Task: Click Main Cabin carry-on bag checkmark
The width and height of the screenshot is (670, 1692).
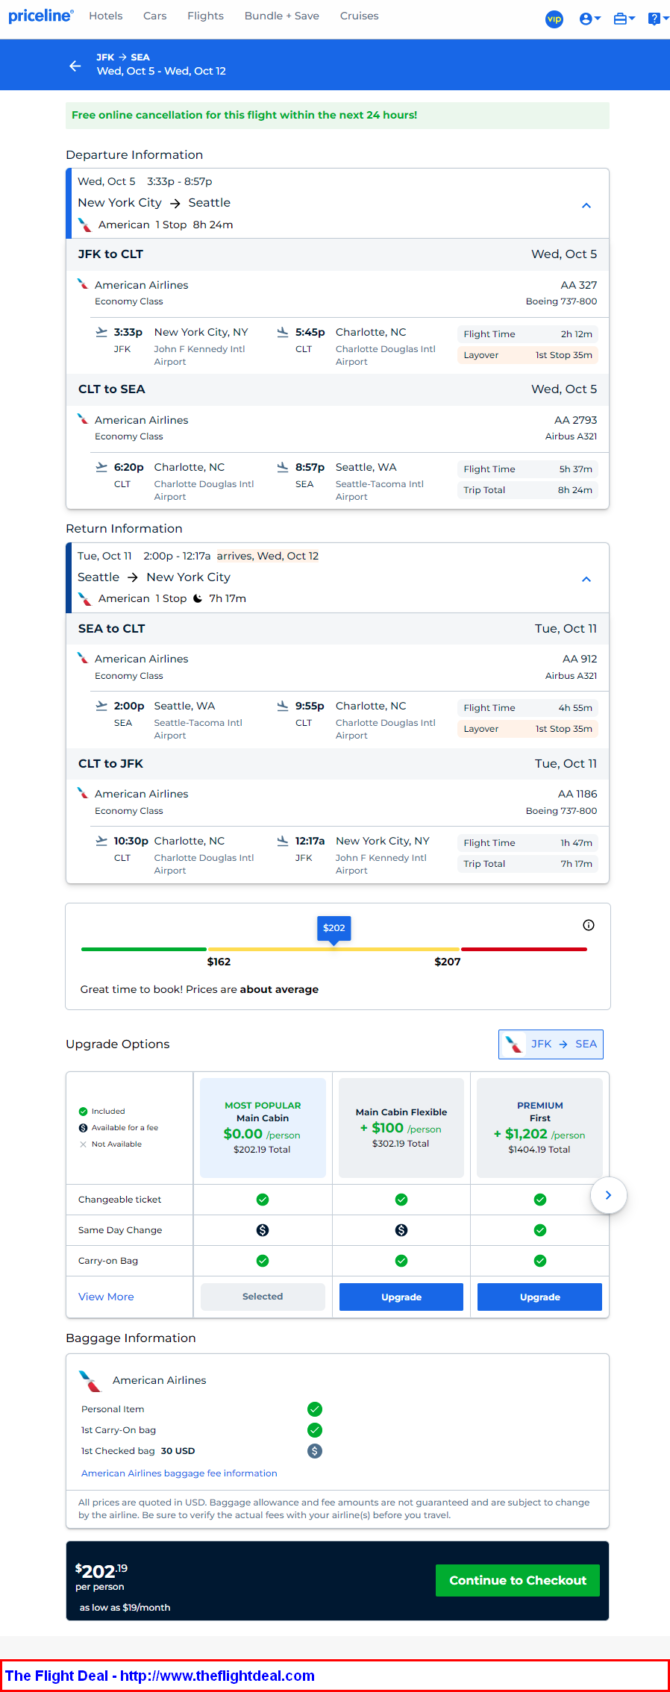Action: (262, 1261)
